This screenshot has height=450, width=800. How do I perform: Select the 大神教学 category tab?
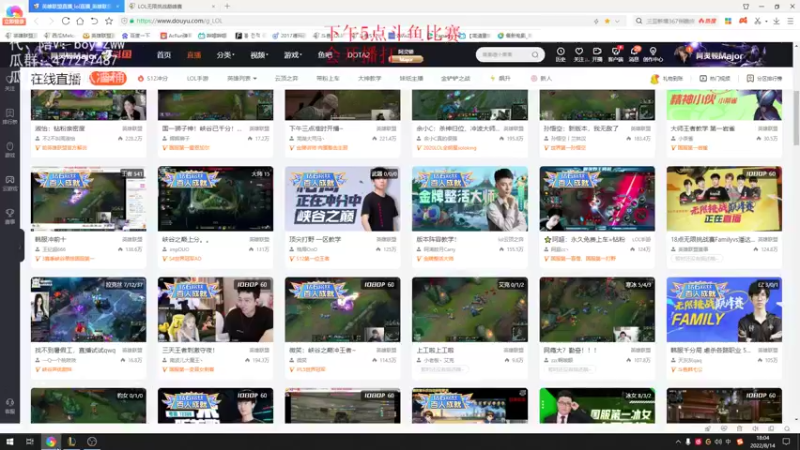(369, 79)
